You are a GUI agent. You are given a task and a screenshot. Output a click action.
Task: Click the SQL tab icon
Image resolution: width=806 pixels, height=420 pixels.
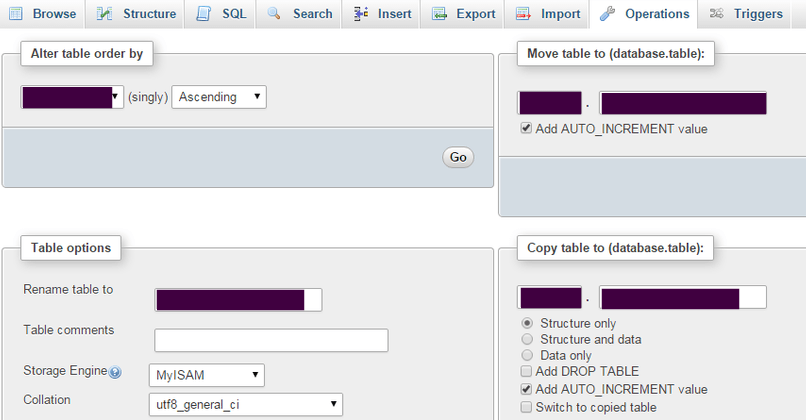tap(204, 14)
